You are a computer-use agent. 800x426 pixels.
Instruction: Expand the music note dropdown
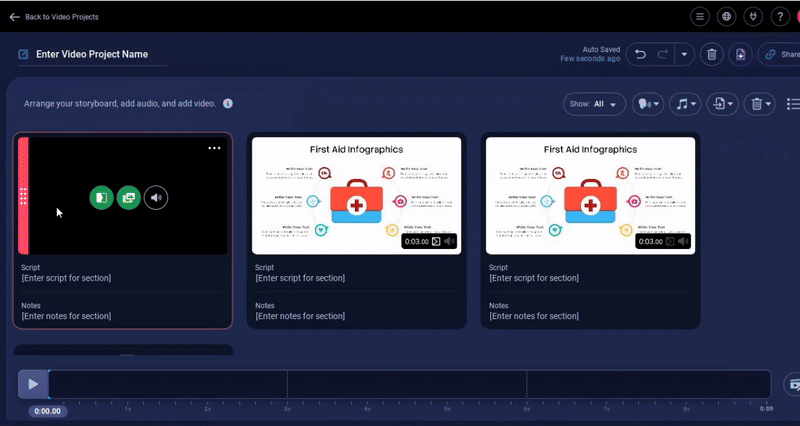click(x=685, y=104)
